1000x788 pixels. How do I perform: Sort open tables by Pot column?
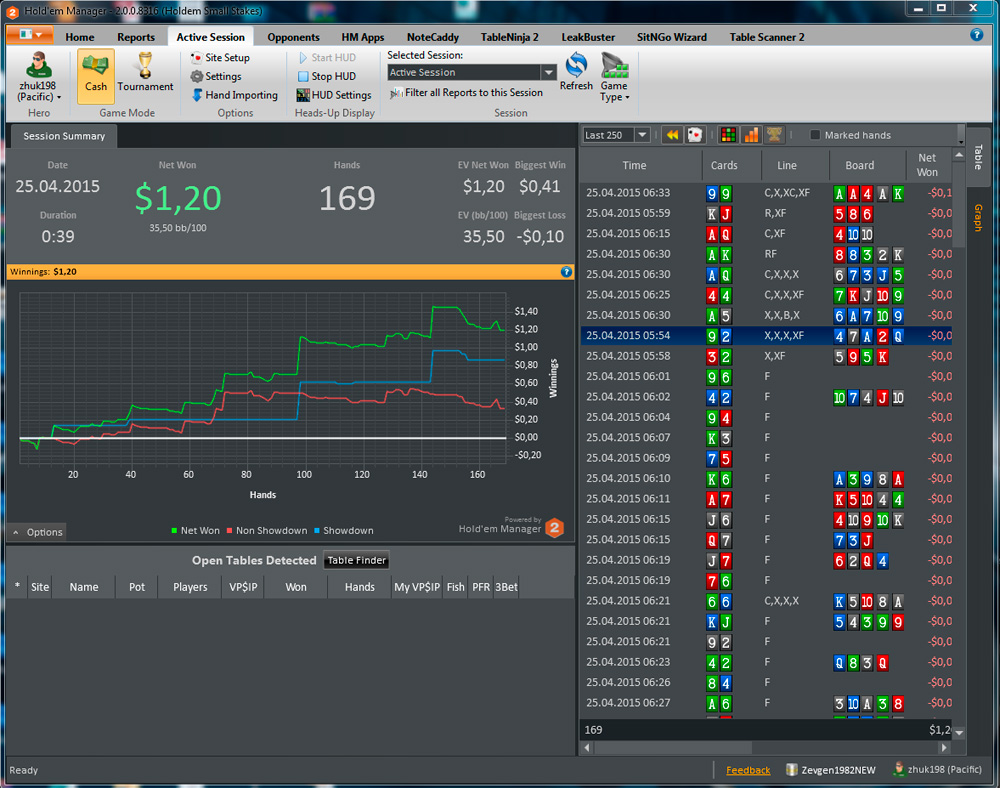pos(137,587)
